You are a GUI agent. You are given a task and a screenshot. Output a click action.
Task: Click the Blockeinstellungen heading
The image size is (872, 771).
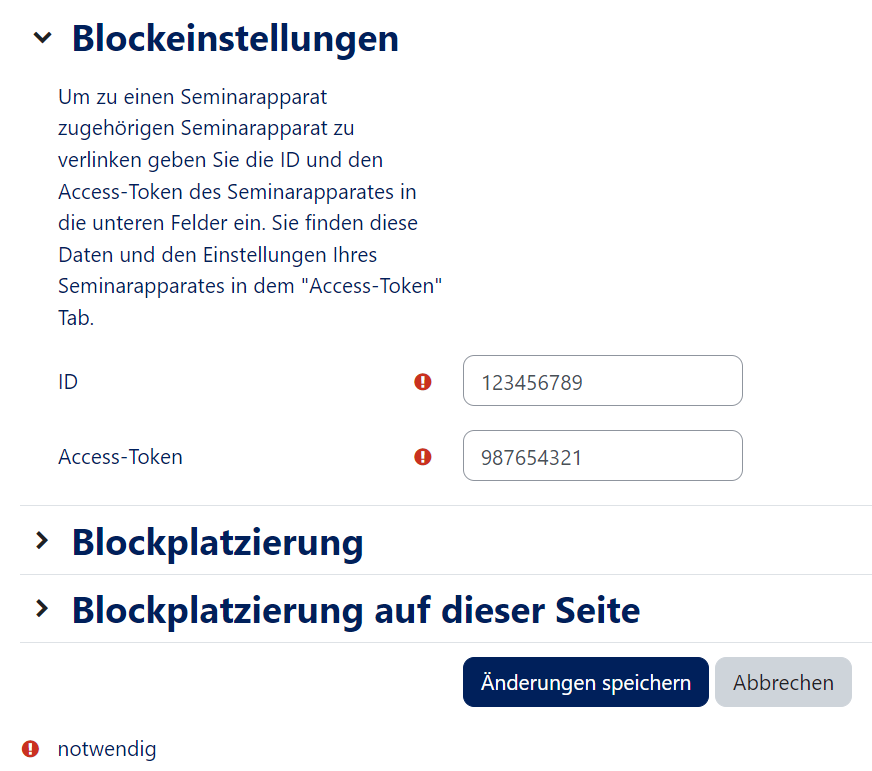[235, 38]
